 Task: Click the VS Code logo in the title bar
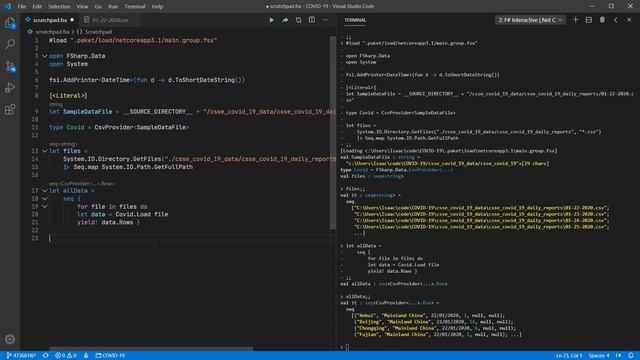pyautogui.click(x=7, y=6)
